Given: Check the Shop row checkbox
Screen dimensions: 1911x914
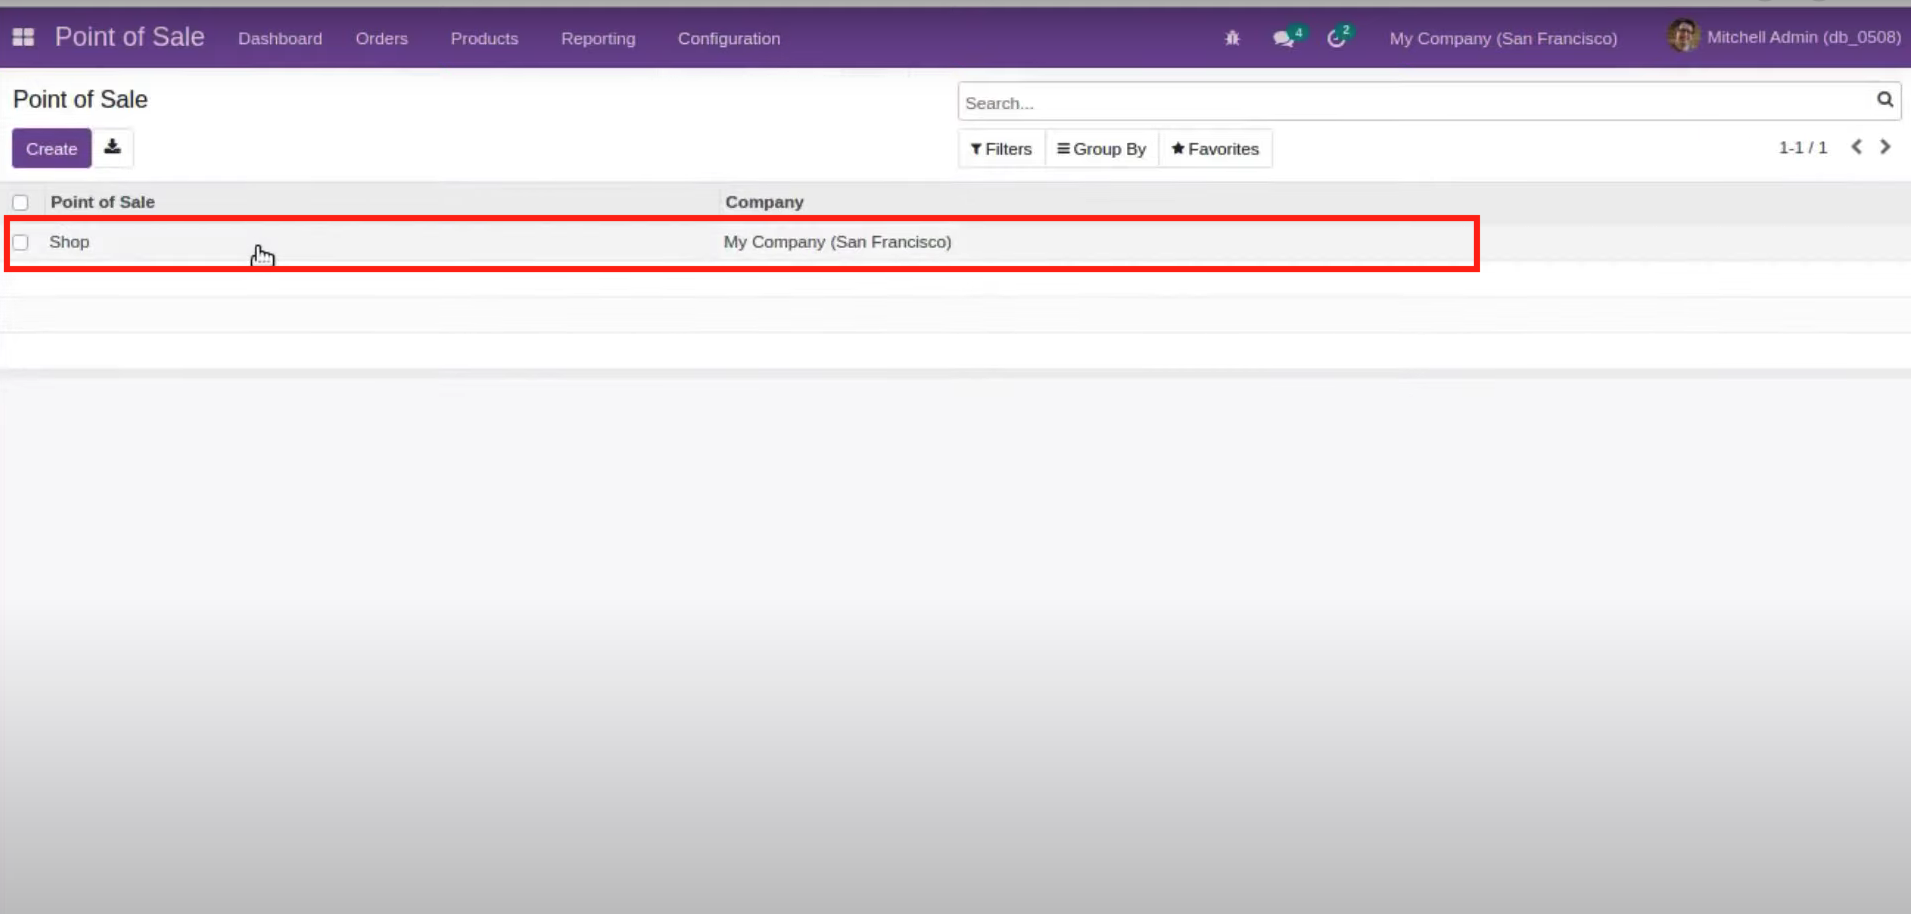Looking at the screenshot, I should [x=20, y=242].
